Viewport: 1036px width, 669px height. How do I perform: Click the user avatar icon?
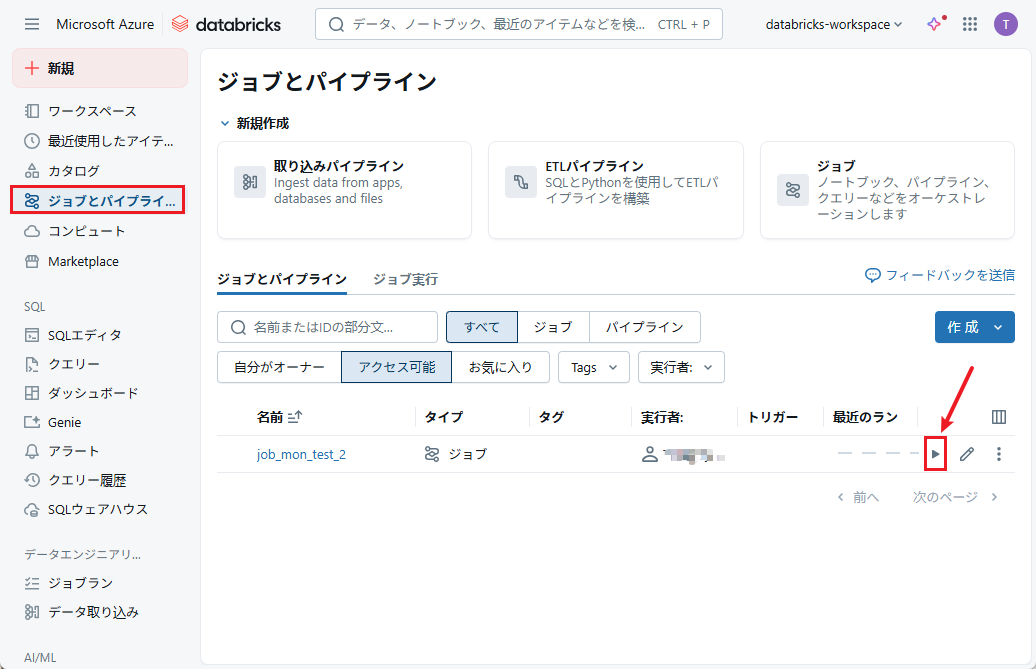click(x=1005, y=24)
